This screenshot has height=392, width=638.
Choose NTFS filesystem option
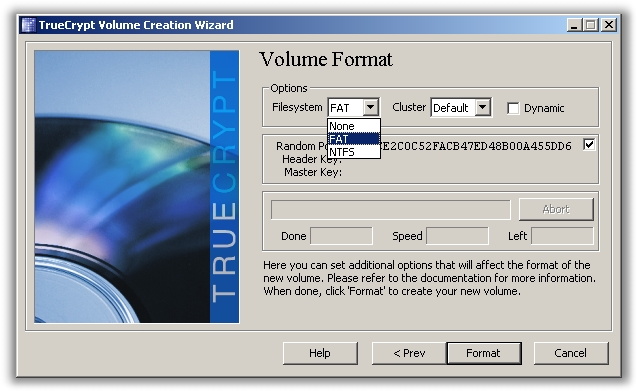354,152
